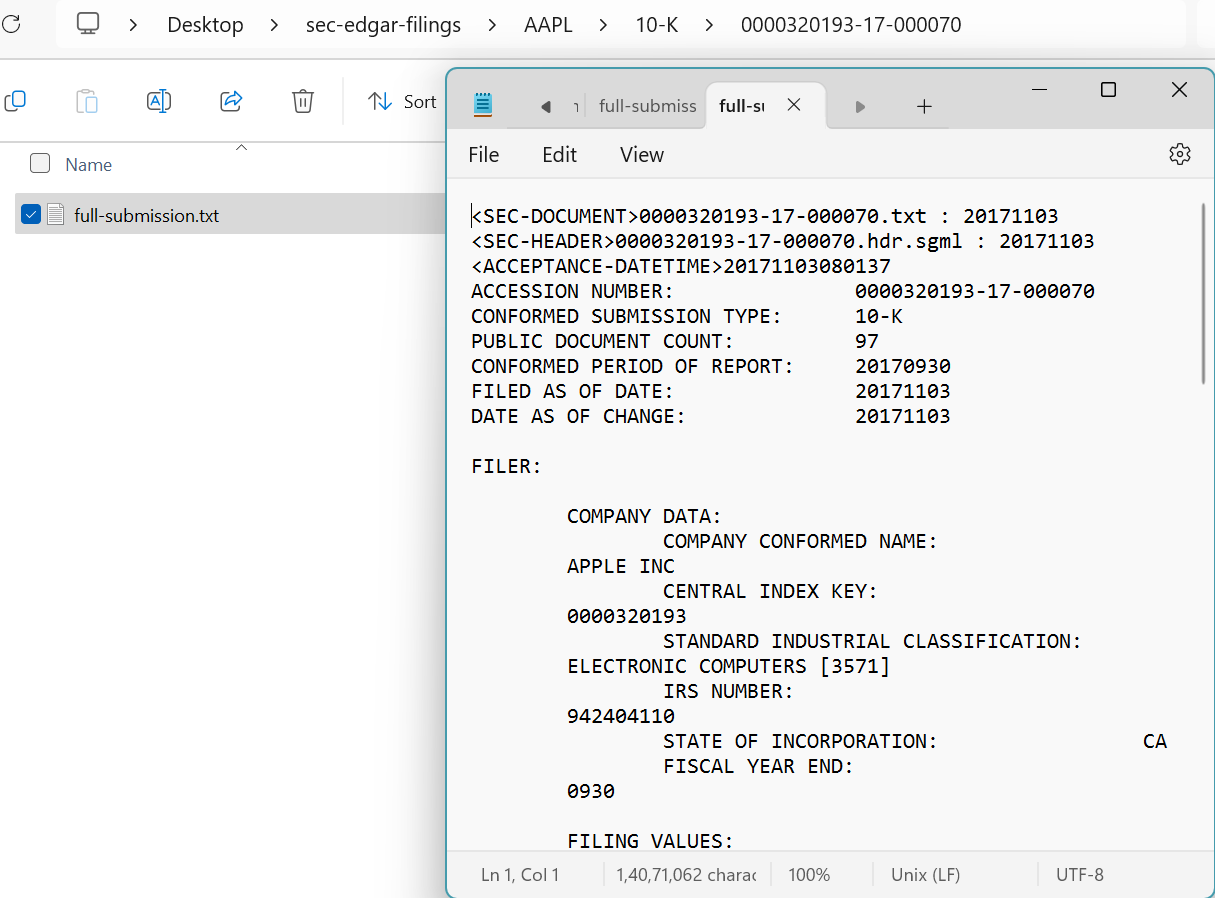The height and width of the screenshot is (898, 1215).
Task: Open the Edit menu in Notepad
Action: 560,154
